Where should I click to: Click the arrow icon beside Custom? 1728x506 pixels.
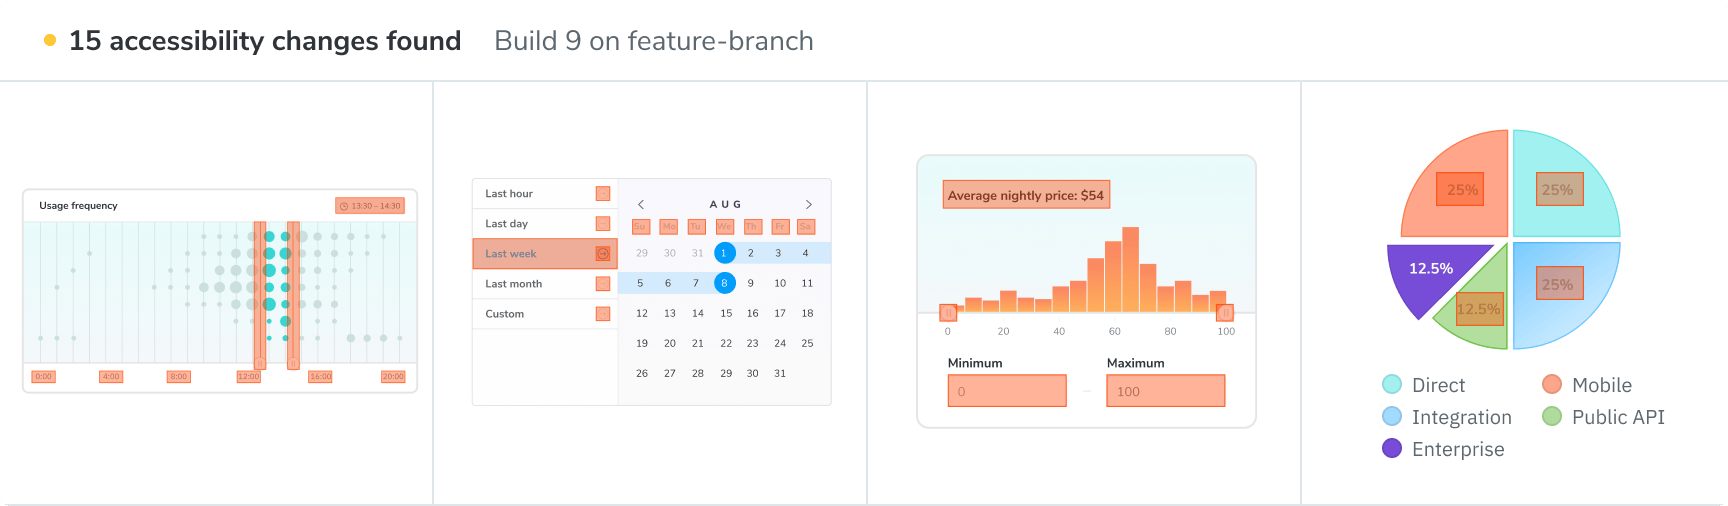603,314
